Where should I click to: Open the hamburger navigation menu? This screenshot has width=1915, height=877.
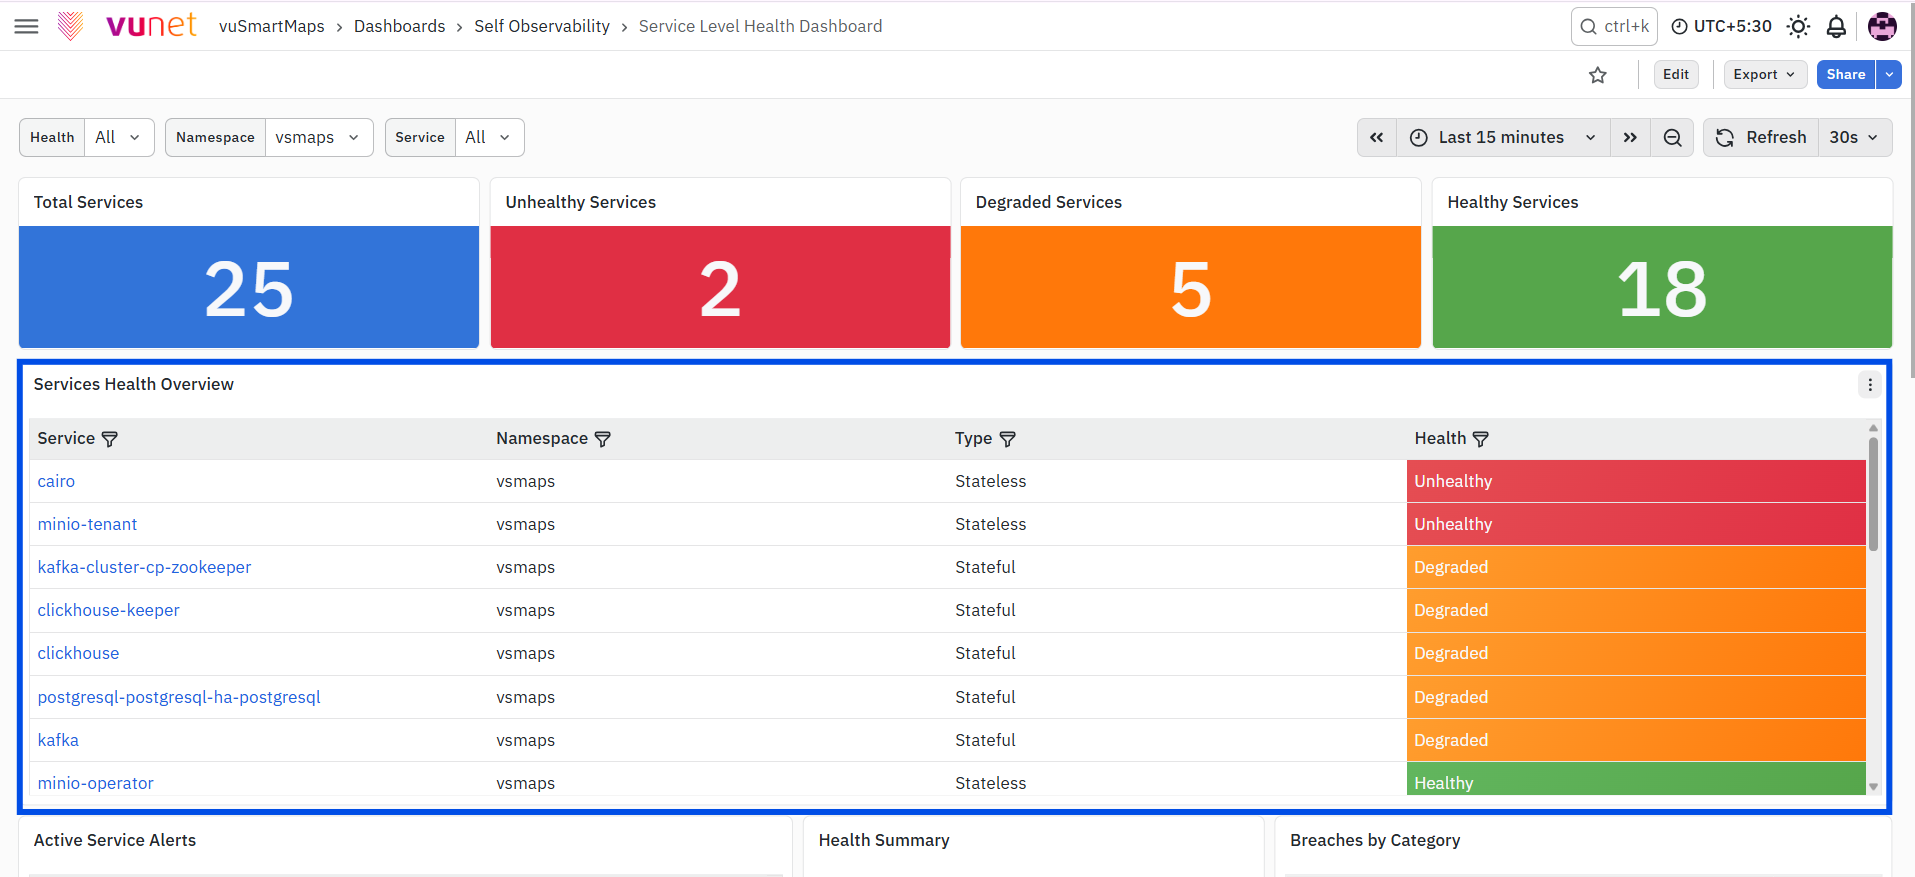[x=27, y=26]
